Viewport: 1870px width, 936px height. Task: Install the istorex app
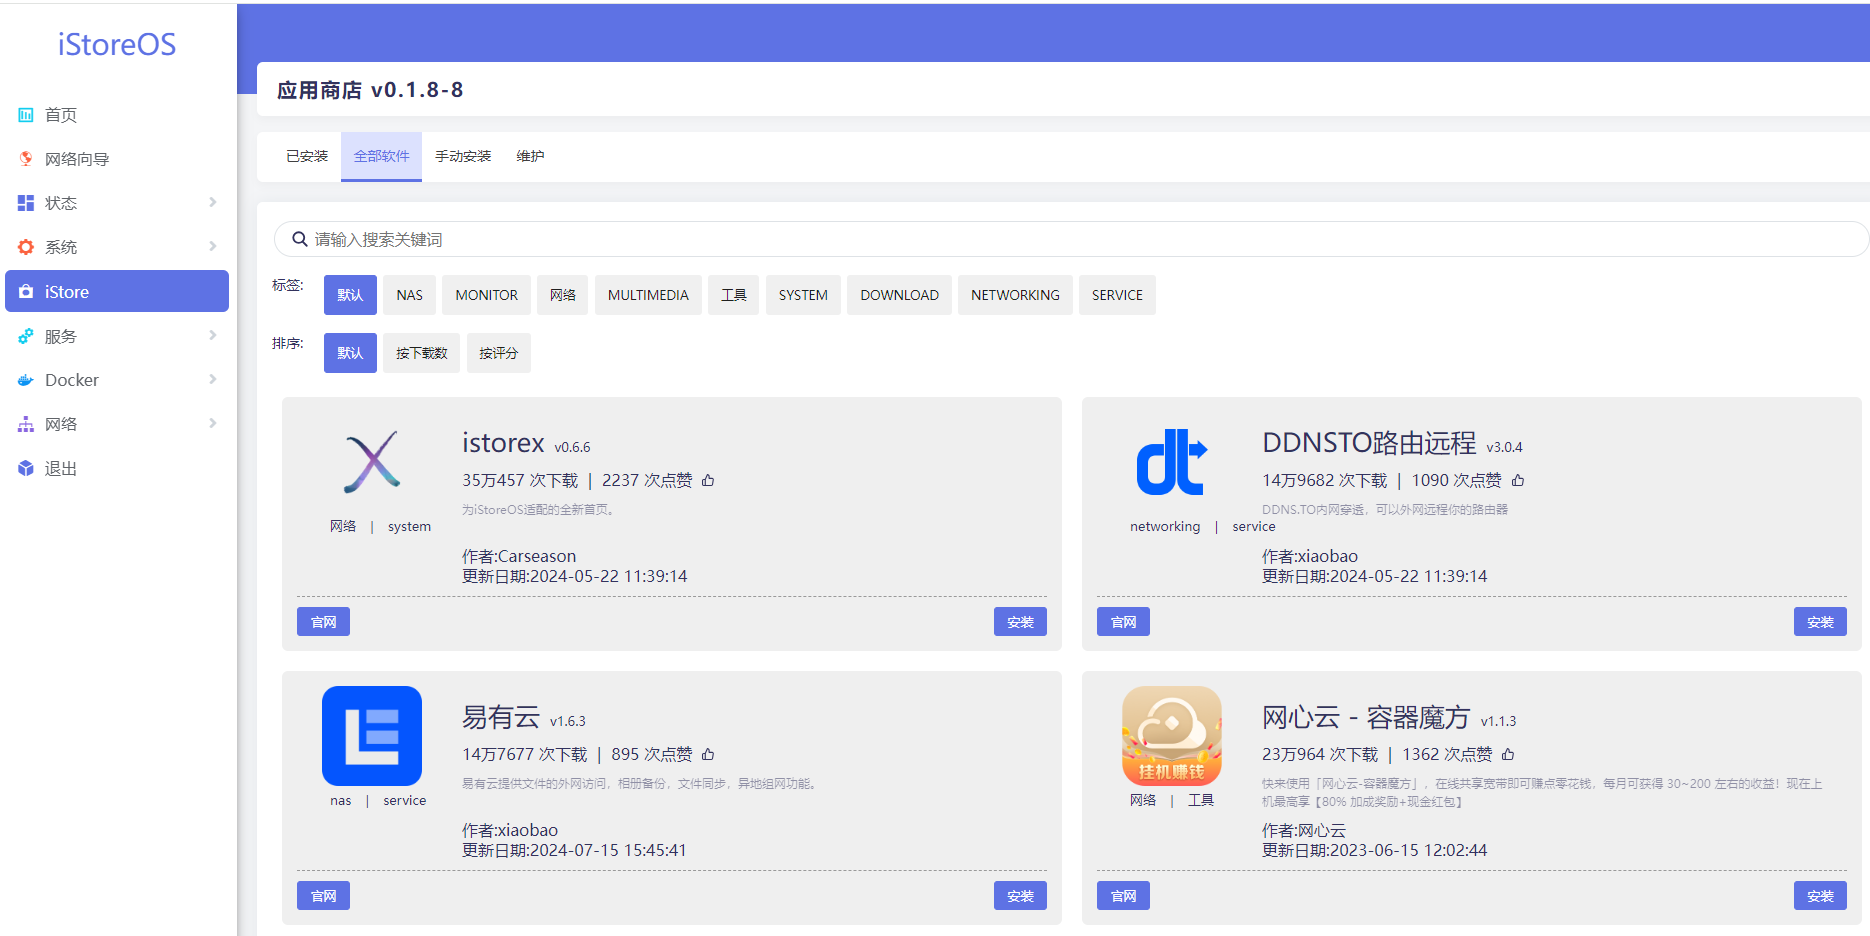(x=1020, y=622)
